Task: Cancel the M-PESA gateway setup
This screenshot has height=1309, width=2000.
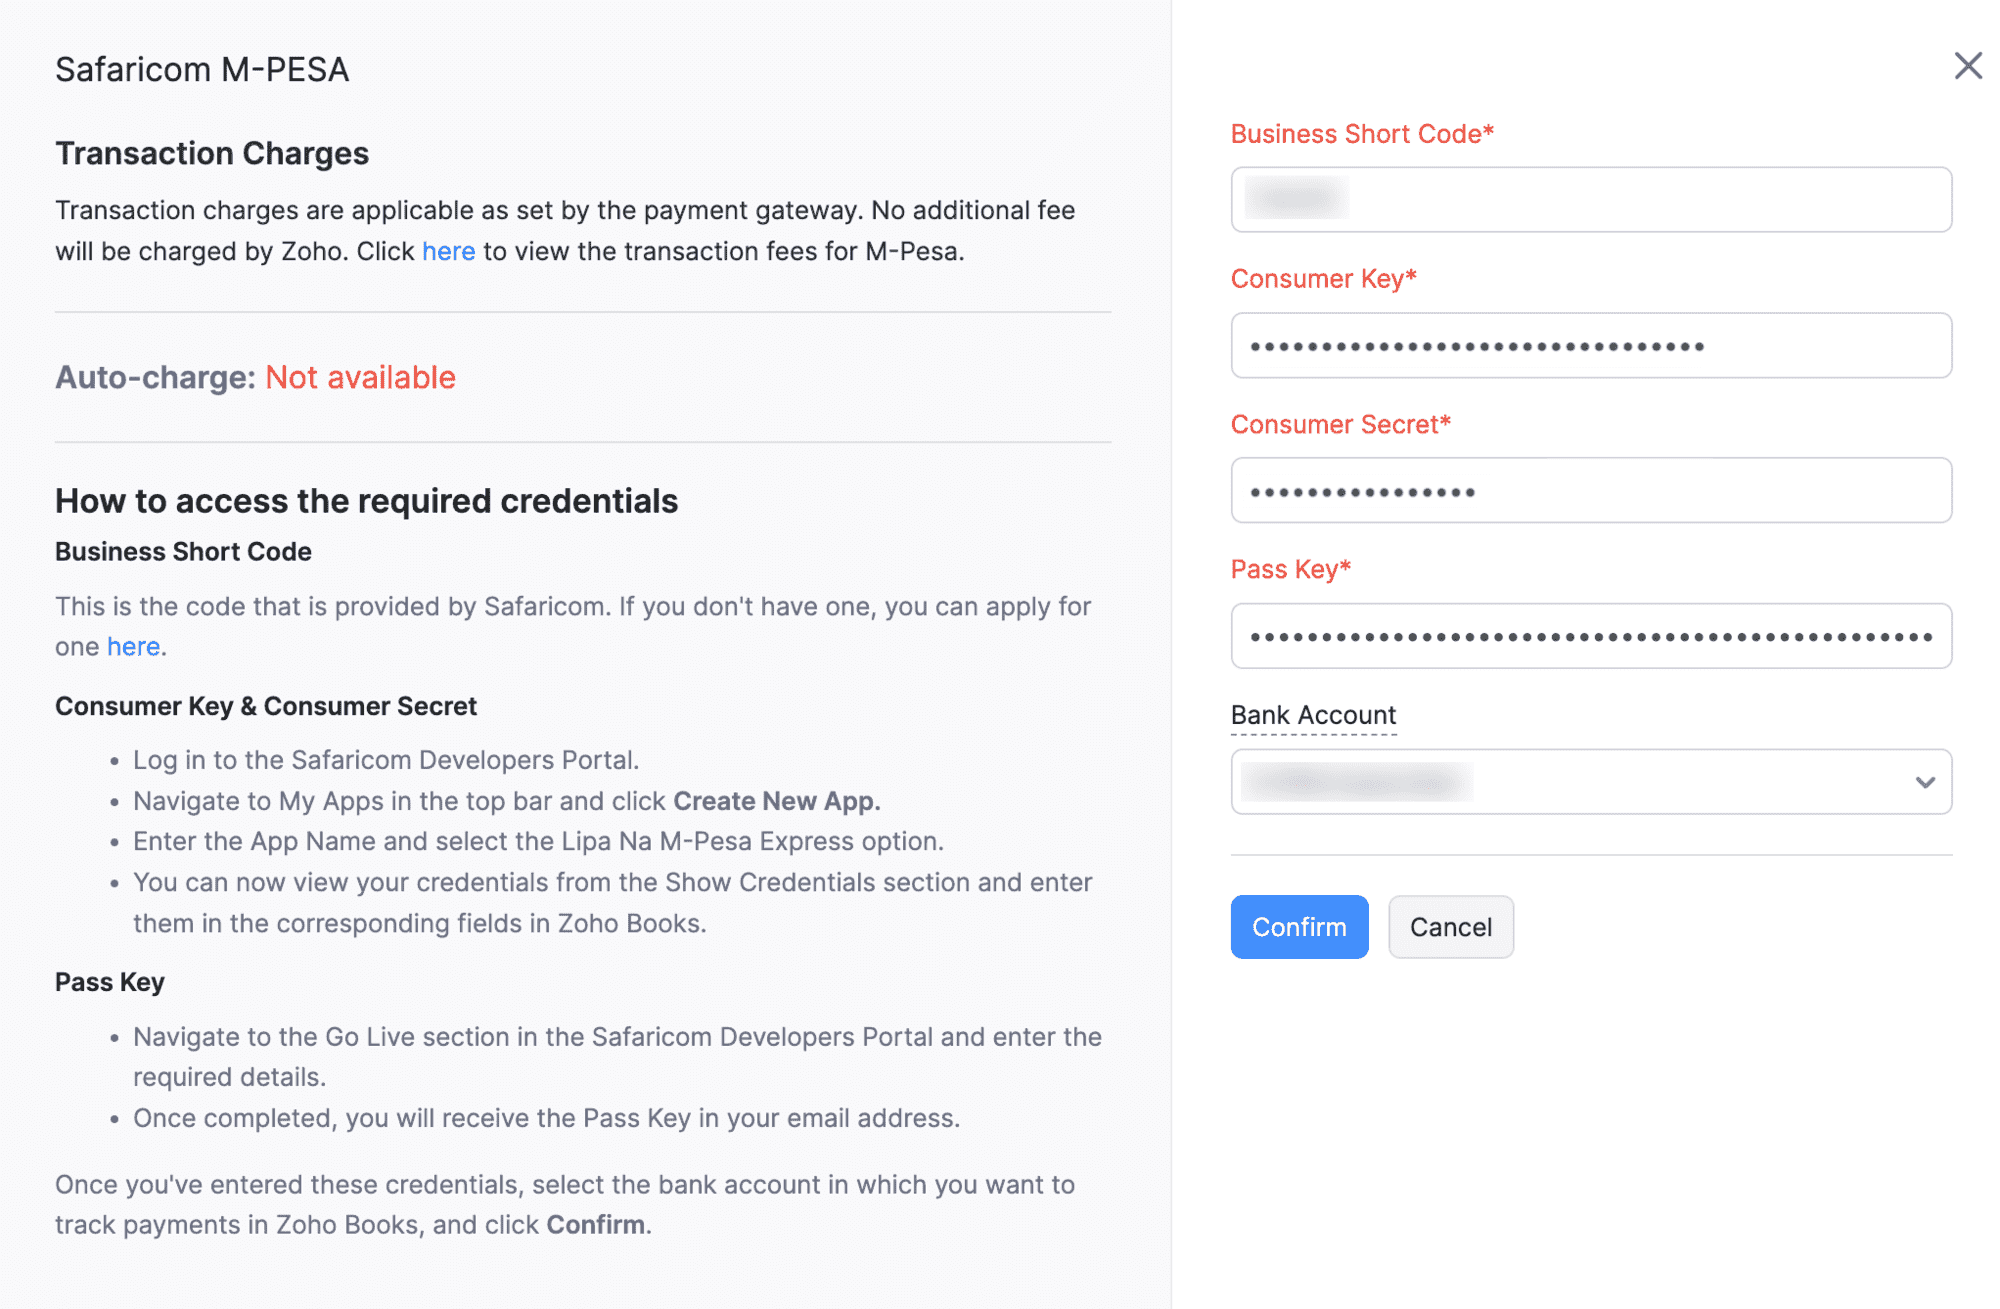Action: [x=1450, y=927]
